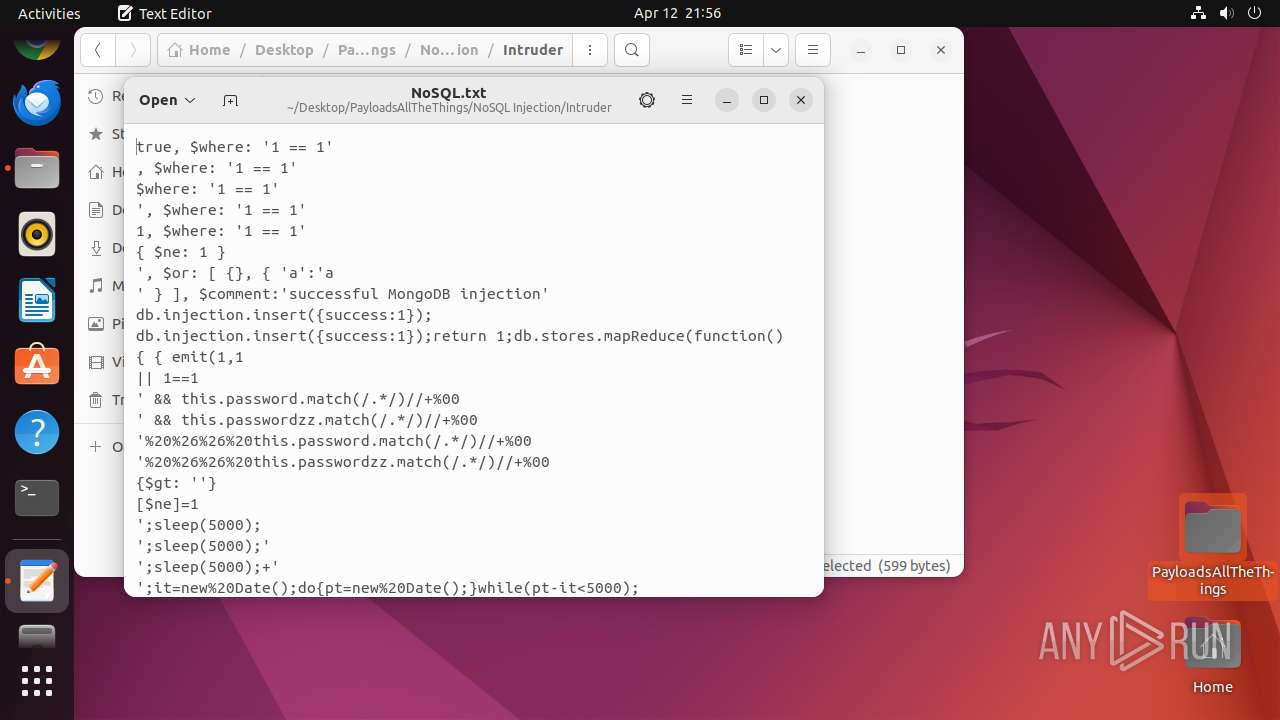Click "db.injection.insert({success:1});" line
1280x720 pixels.
click(x=284, y=315)
